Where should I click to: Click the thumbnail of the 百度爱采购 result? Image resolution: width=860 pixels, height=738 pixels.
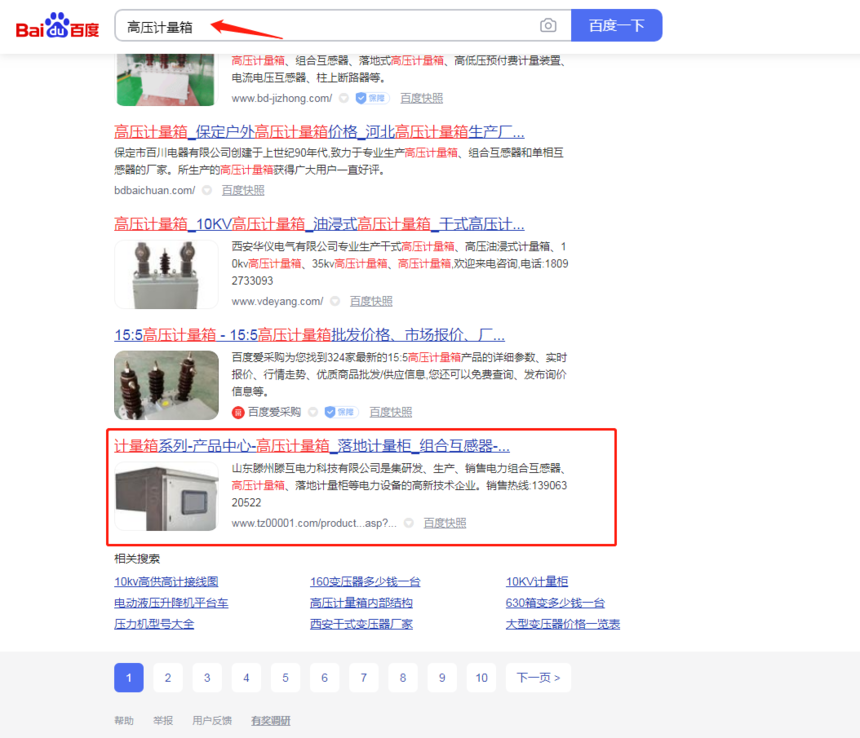point(166,385)
